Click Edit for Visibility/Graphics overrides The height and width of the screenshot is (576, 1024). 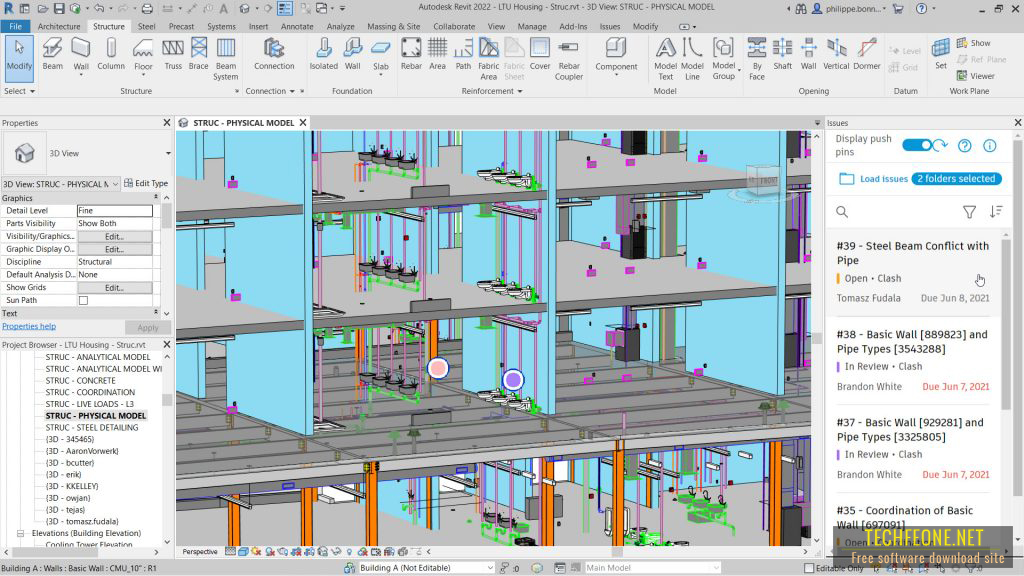114,236
